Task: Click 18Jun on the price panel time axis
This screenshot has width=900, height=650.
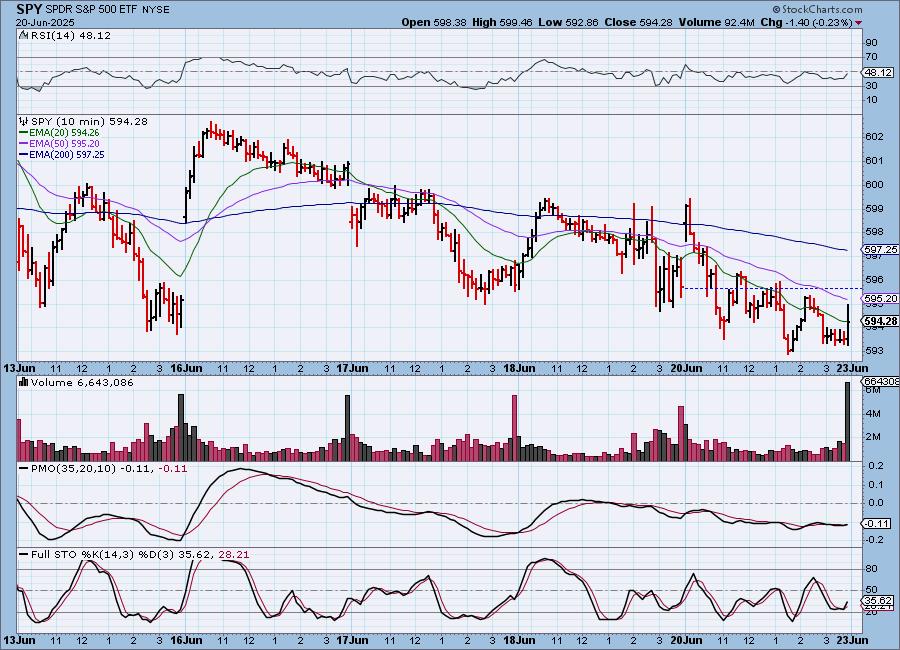Action: [x=519, y=368]
